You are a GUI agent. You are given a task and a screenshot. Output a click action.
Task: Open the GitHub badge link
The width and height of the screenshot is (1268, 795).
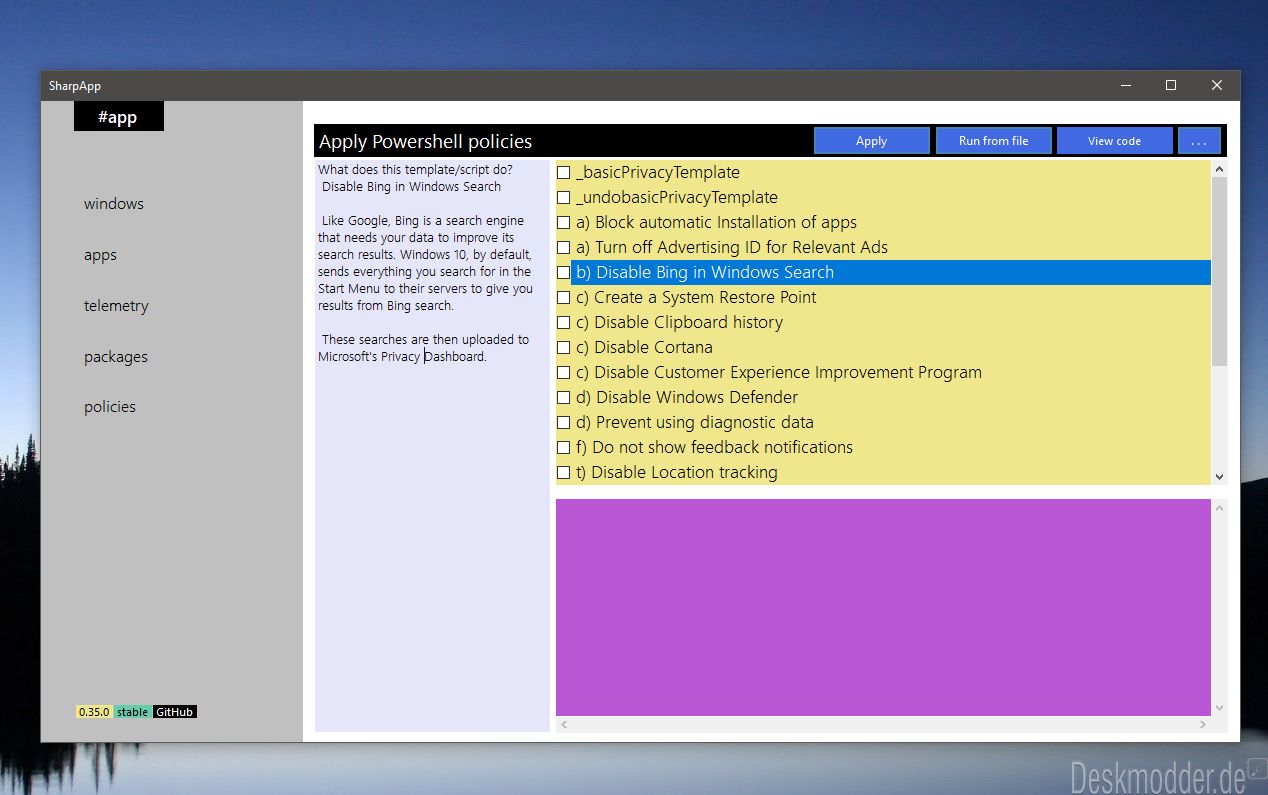175,712
